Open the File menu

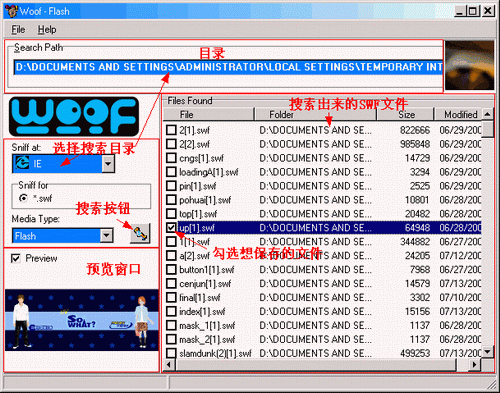click(x=18, y=30)
